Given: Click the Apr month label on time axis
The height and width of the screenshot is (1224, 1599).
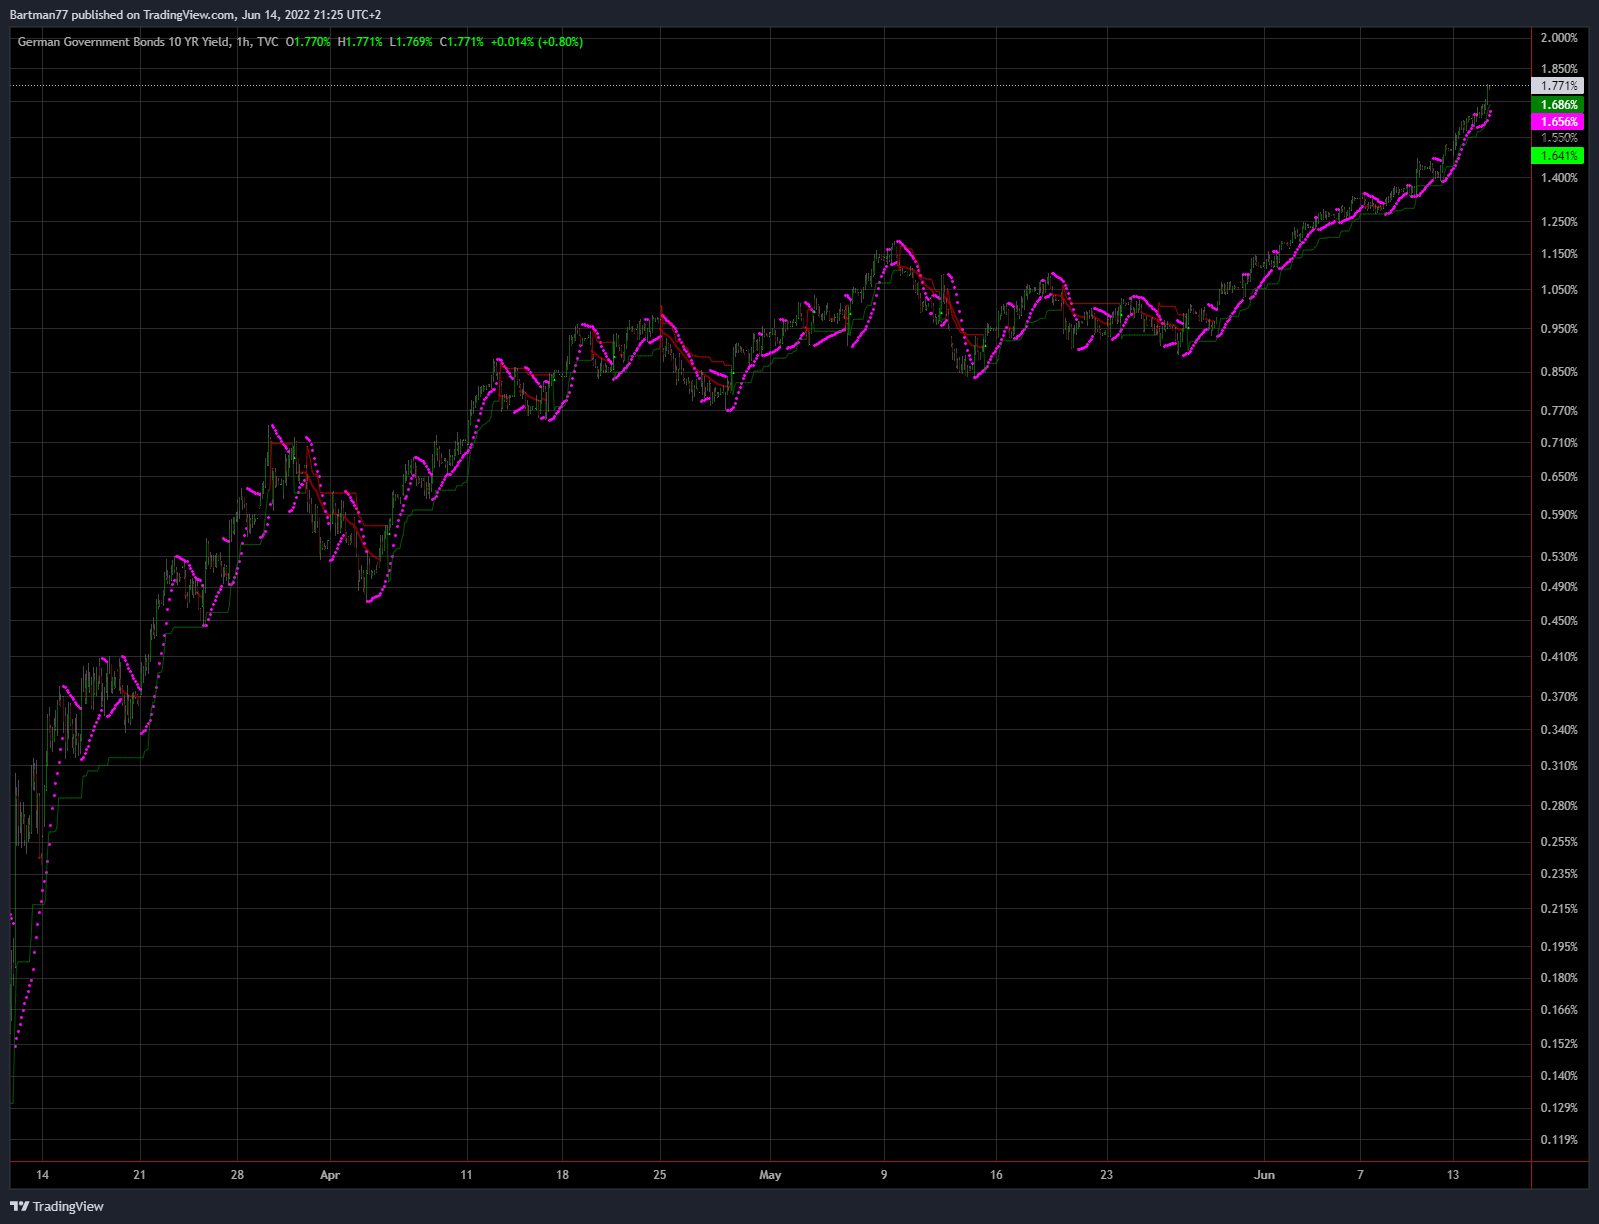Looking at the screenshot, I should coord(330,1175).
